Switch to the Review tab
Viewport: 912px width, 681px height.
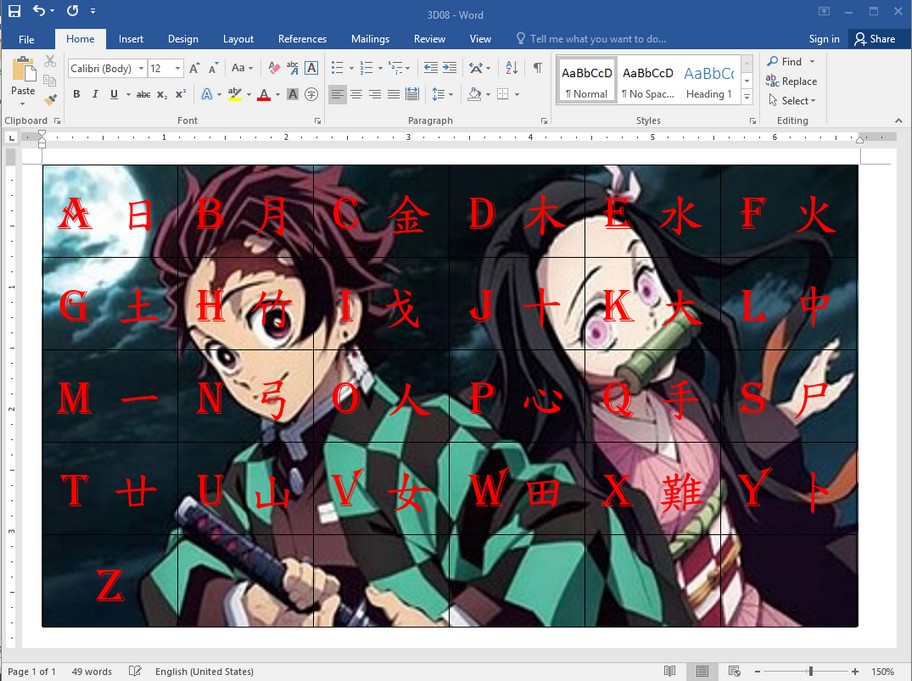click(x=429, y=39)
